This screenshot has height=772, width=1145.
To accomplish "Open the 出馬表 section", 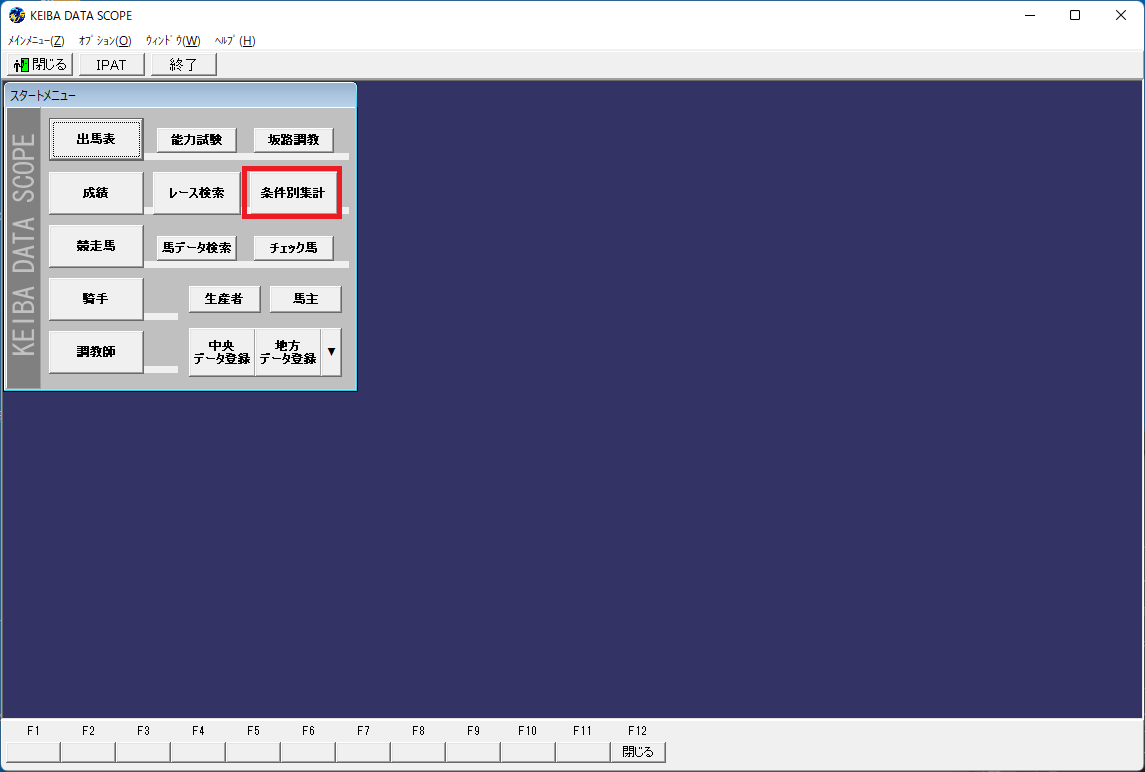I will 96,139.
